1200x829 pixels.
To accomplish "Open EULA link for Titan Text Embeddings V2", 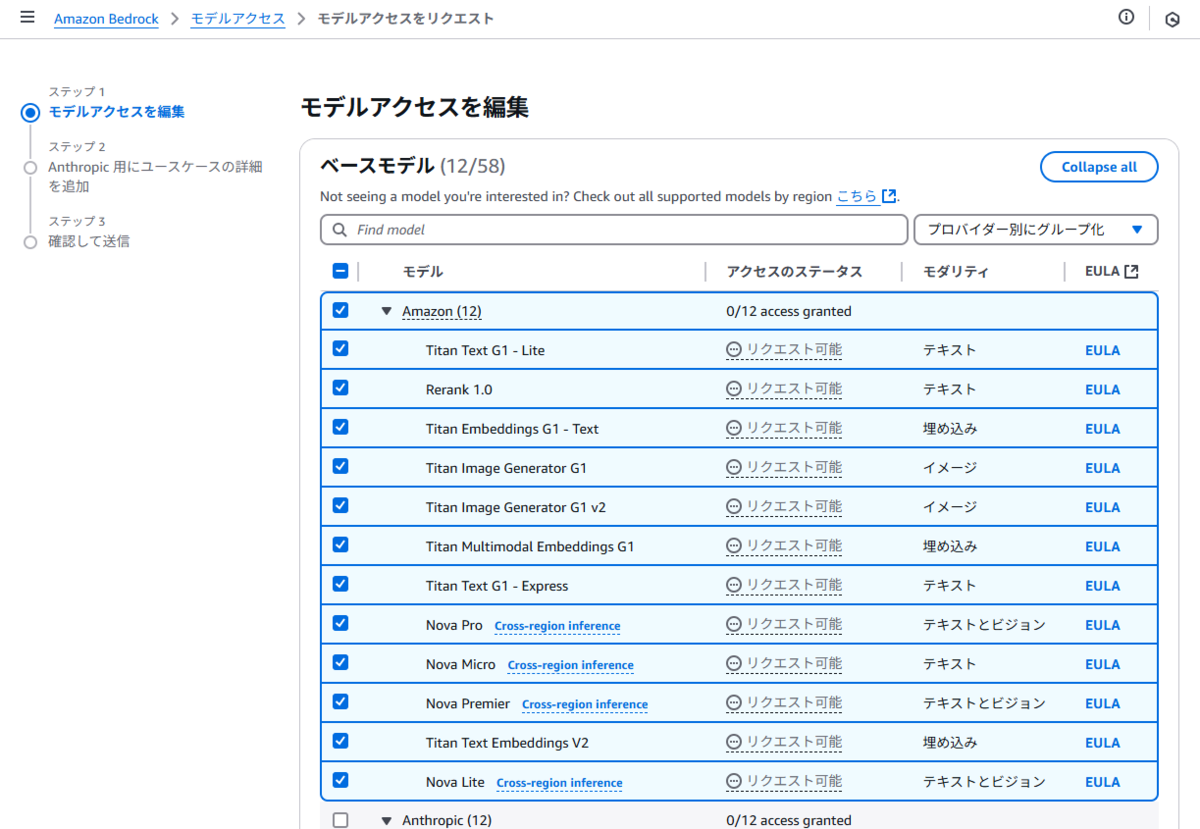I will pos(1102,743).
